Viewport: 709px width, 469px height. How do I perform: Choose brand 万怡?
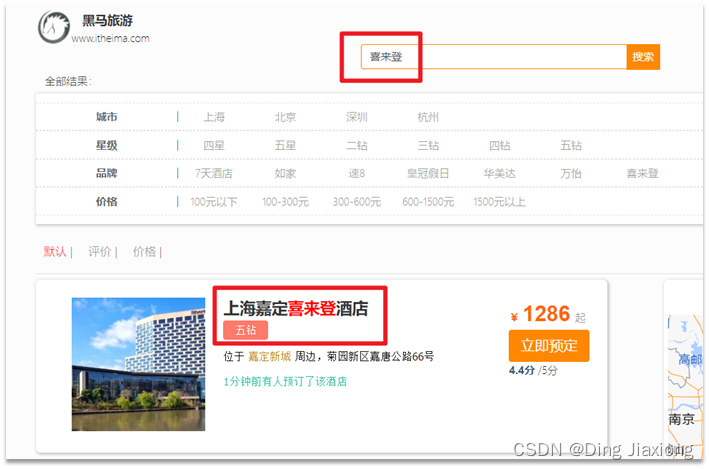(x=571, y=173)
